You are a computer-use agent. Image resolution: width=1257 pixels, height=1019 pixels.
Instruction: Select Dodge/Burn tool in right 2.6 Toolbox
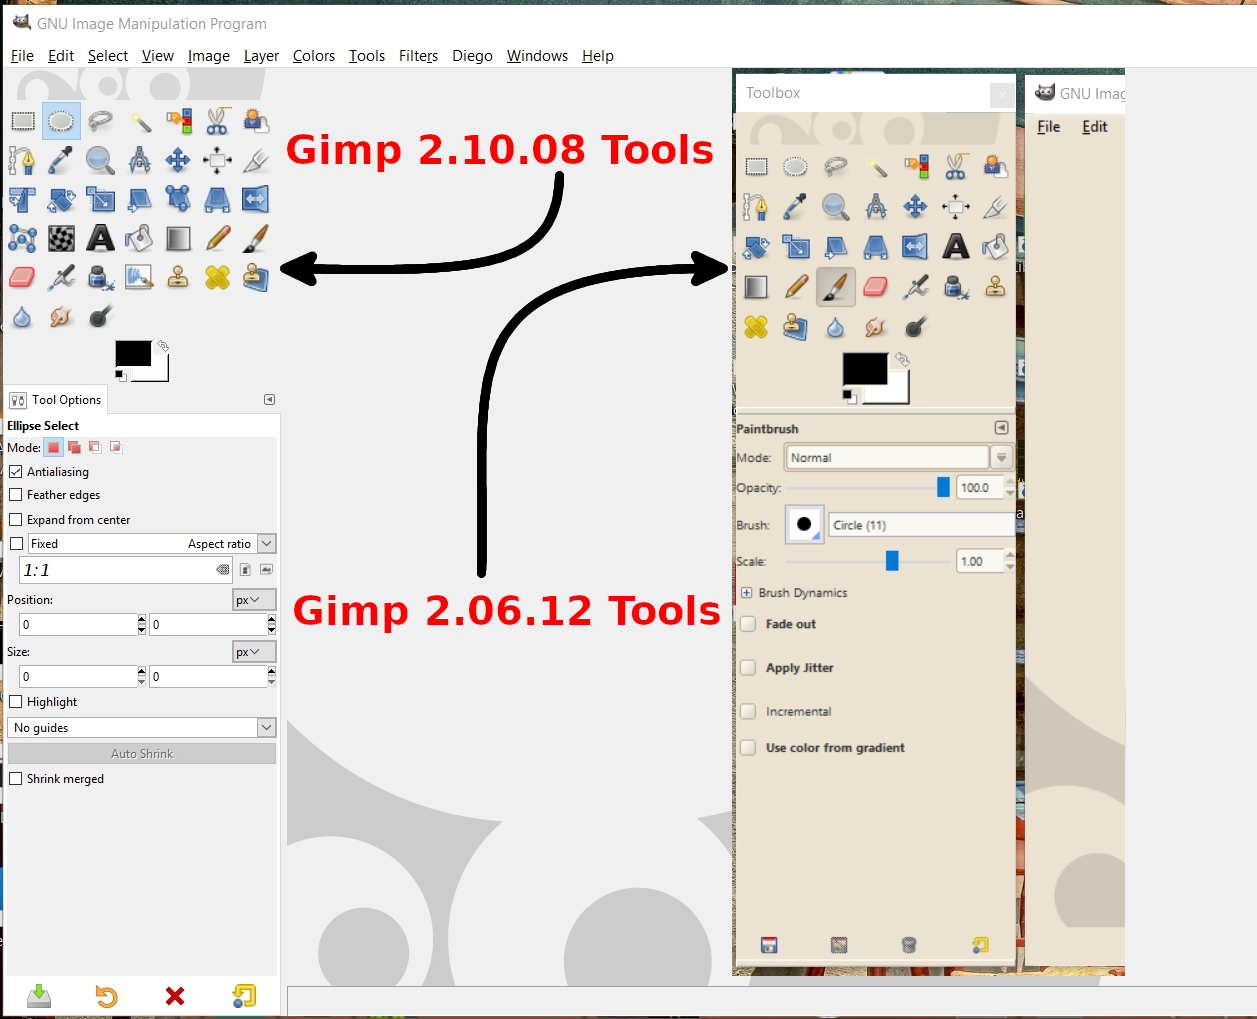click(915, 327)
